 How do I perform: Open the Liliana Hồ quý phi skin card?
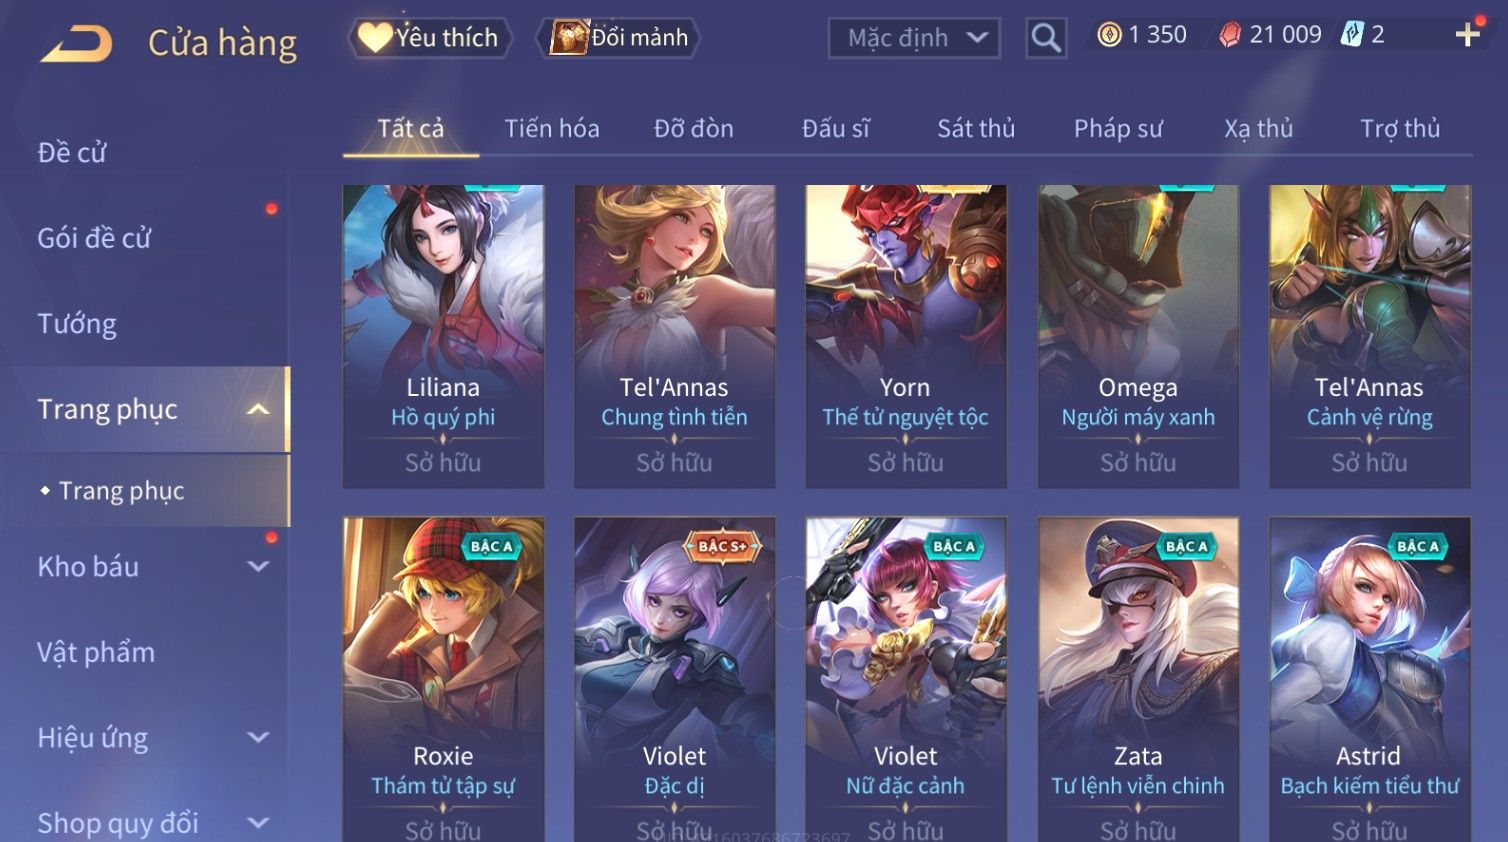pyautogui.click(x=443, y=336)
